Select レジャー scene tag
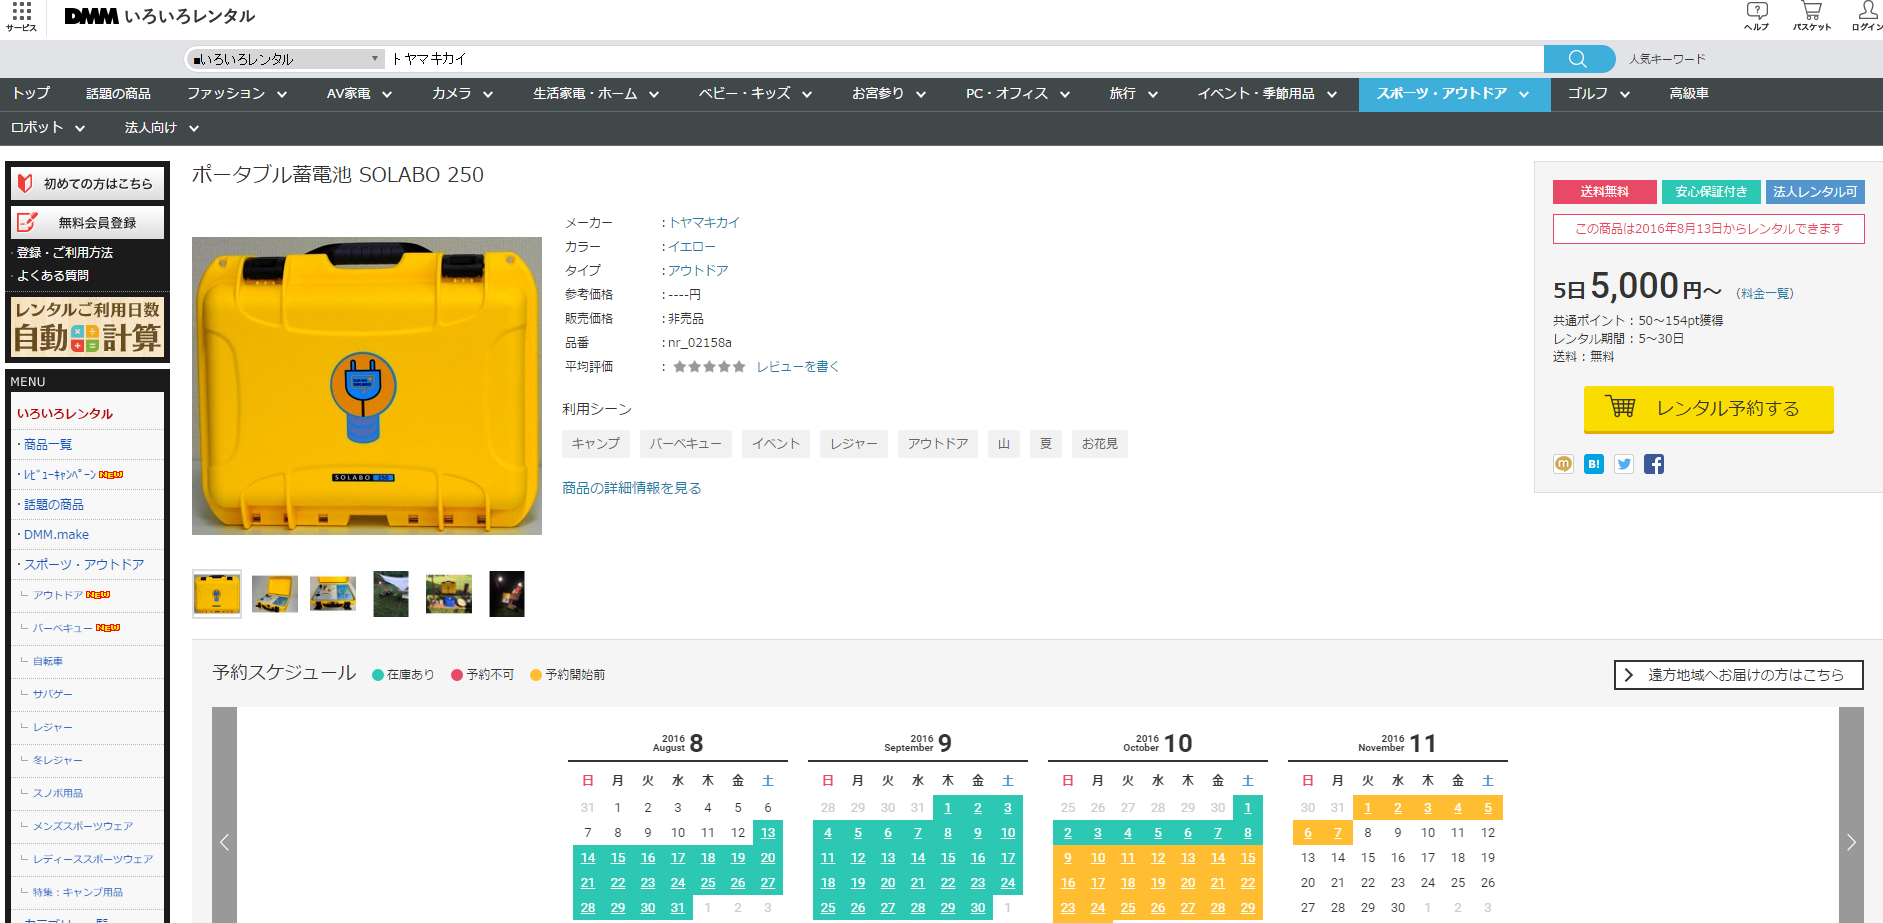The image size is (1883, 923). (854, 444)
